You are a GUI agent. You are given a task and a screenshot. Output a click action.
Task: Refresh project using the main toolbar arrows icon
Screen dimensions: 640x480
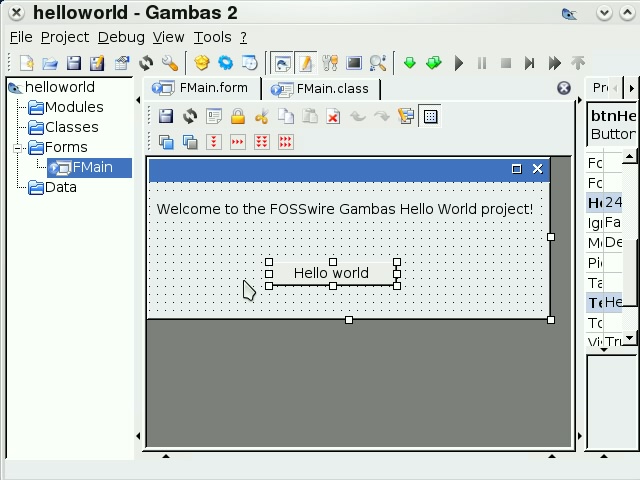146,63
